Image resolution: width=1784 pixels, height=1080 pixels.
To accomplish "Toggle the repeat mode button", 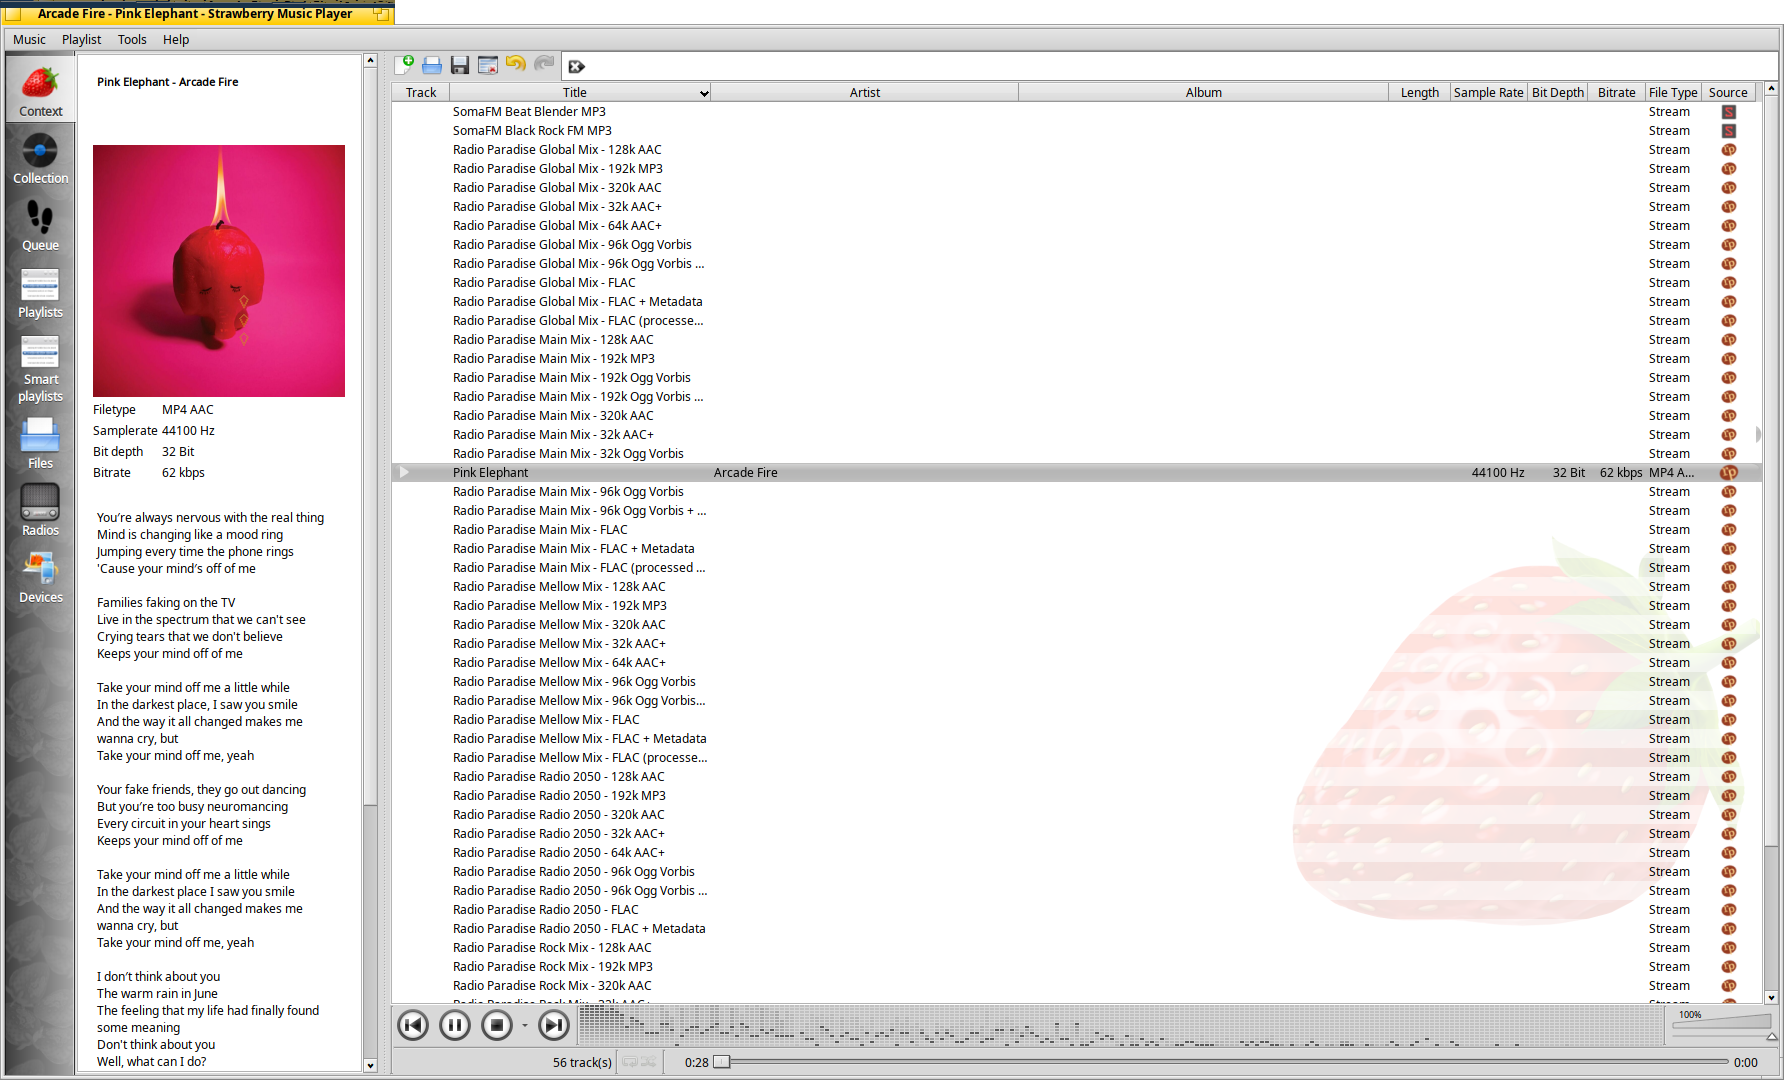I will pyautogui.click(x=630, y=1062).
